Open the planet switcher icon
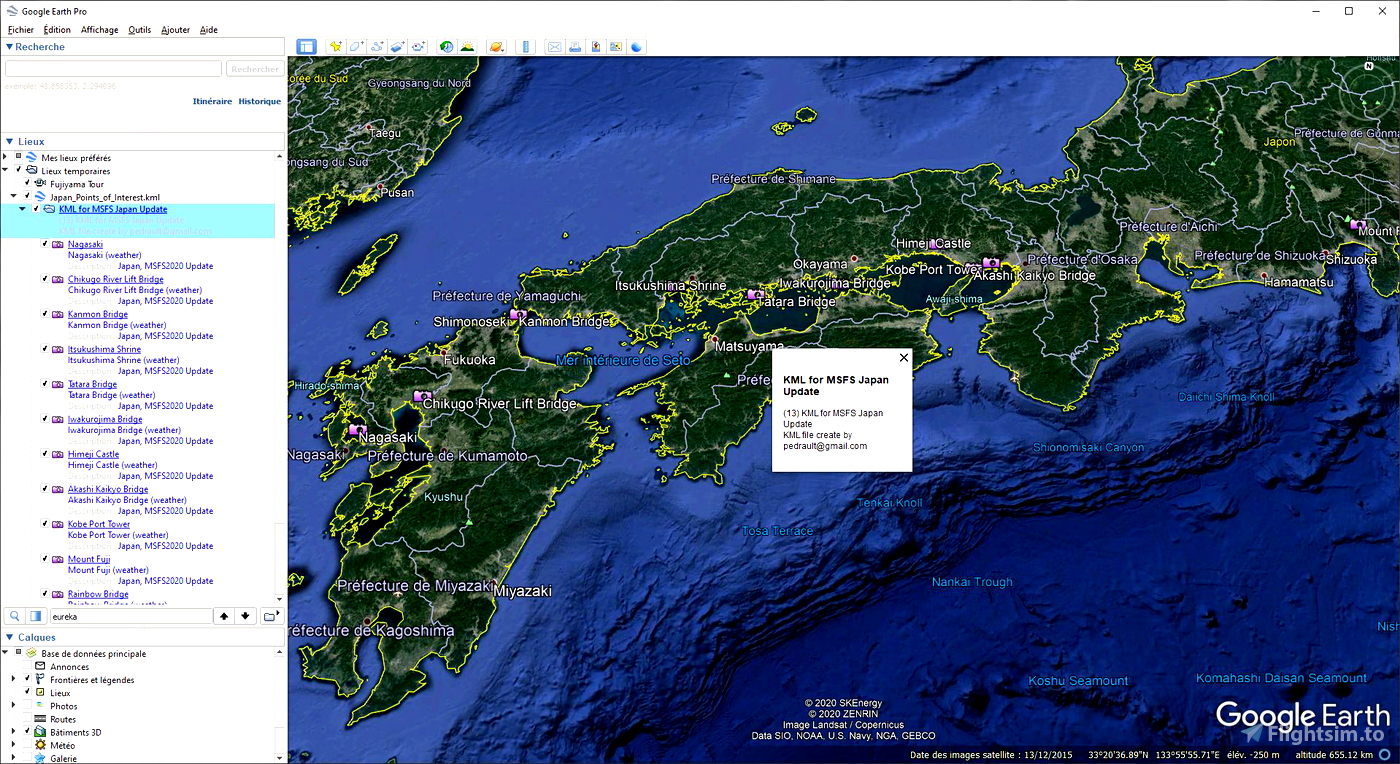The image size is (1400, 764). [496, 47]
